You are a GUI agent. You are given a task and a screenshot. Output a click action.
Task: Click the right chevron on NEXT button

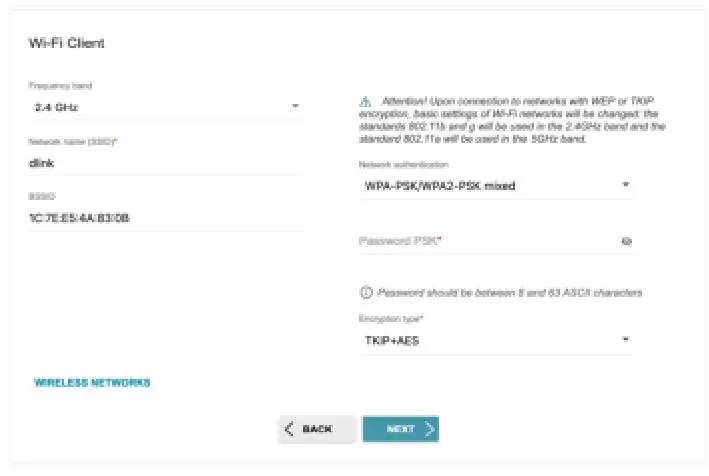429,429
